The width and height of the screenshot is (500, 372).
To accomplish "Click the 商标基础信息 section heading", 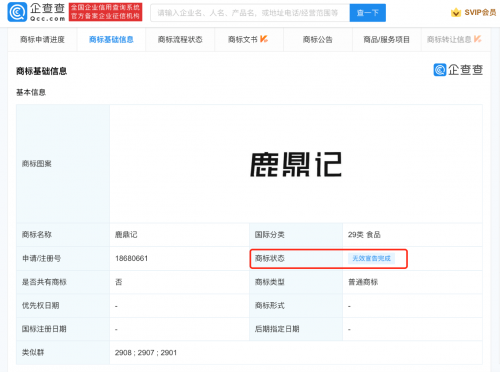I will click(x=42, y=71).
